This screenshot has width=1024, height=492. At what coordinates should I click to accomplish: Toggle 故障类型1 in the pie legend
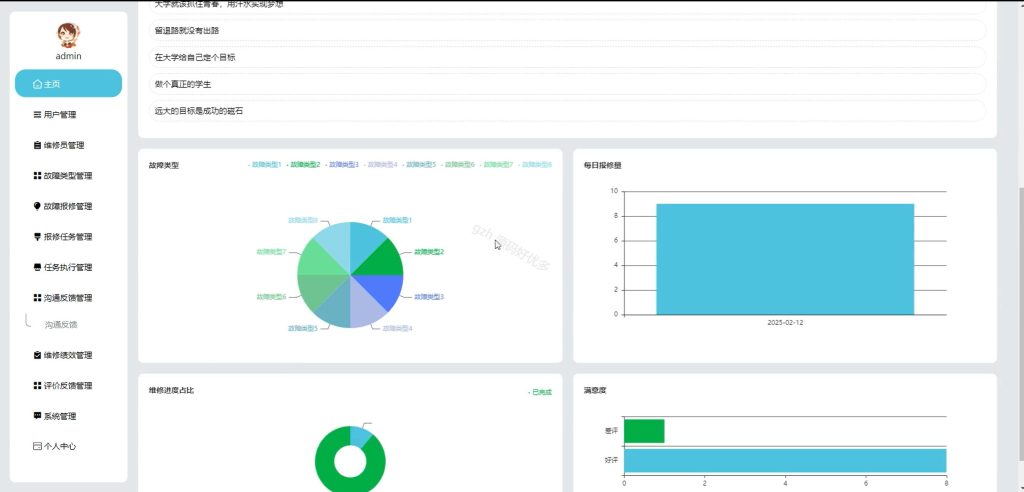coord(265,165)
